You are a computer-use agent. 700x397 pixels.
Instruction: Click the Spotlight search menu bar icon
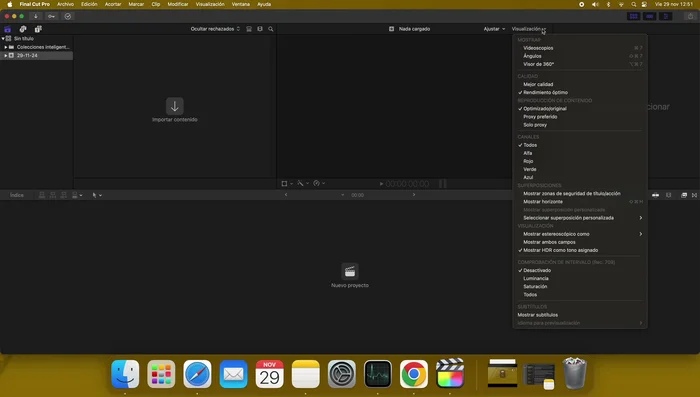(633, 4)
